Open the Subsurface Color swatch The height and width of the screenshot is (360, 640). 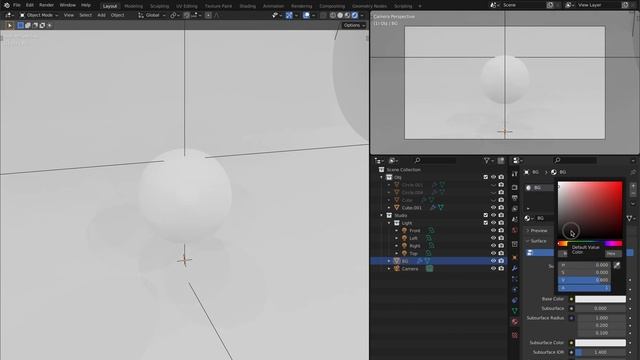click(x=600, y=342)
